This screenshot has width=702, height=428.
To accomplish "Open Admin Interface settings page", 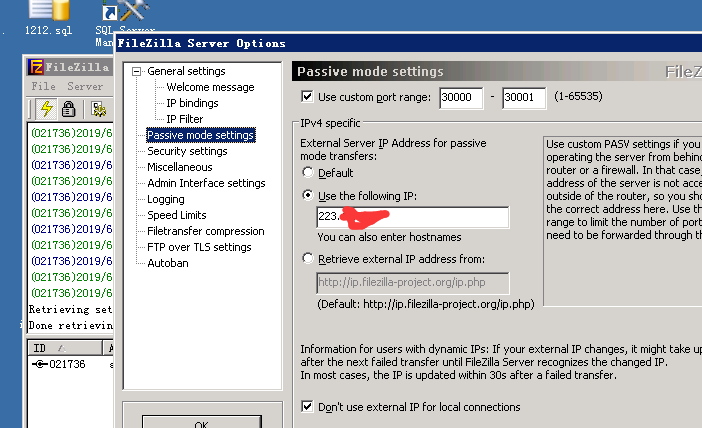I will pyautogui.click(x=206, y=183).
